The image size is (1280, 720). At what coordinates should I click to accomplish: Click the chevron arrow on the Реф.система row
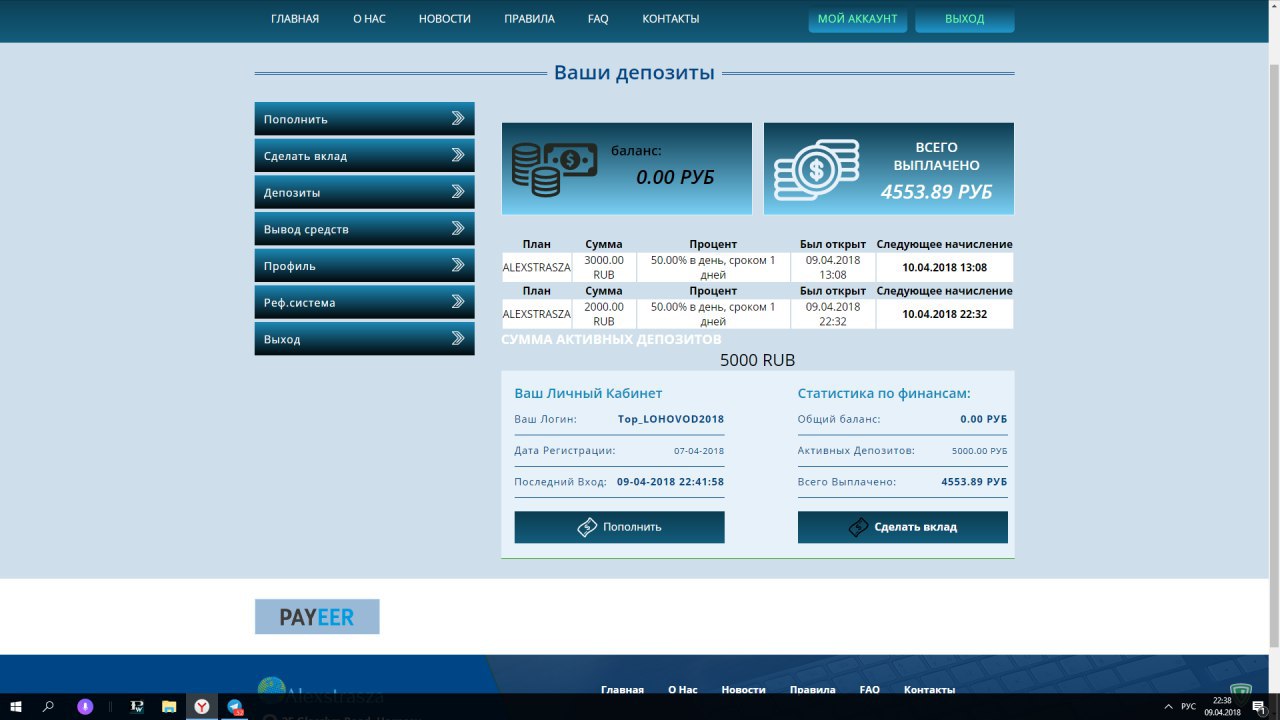[458, 301]
